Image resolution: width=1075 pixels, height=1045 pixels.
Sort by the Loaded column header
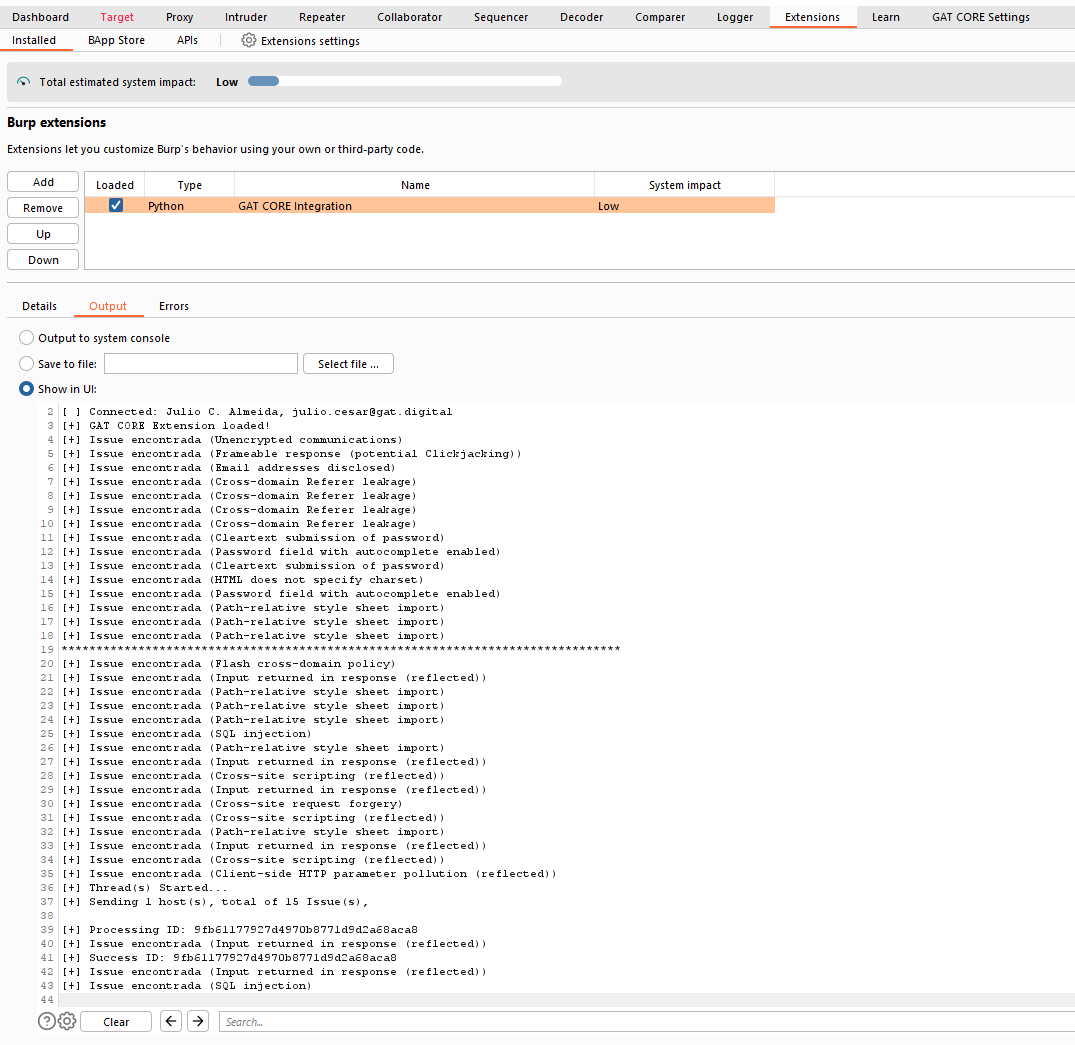click(114, 185)
